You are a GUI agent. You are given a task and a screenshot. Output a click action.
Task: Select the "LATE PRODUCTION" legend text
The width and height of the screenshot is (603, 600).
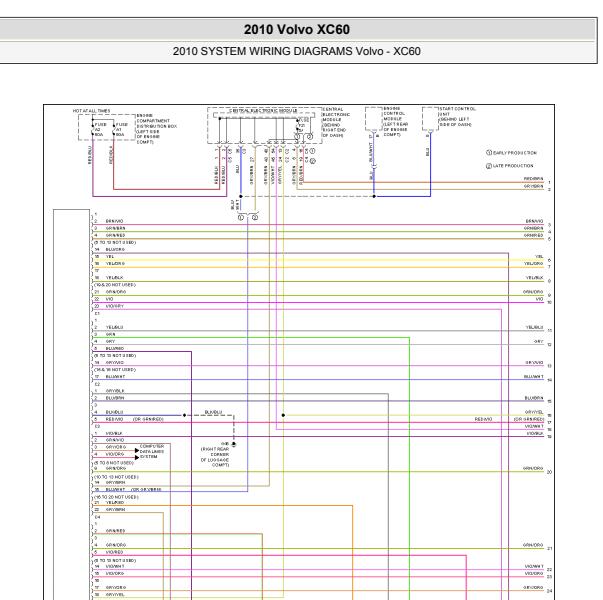(513, 166)
